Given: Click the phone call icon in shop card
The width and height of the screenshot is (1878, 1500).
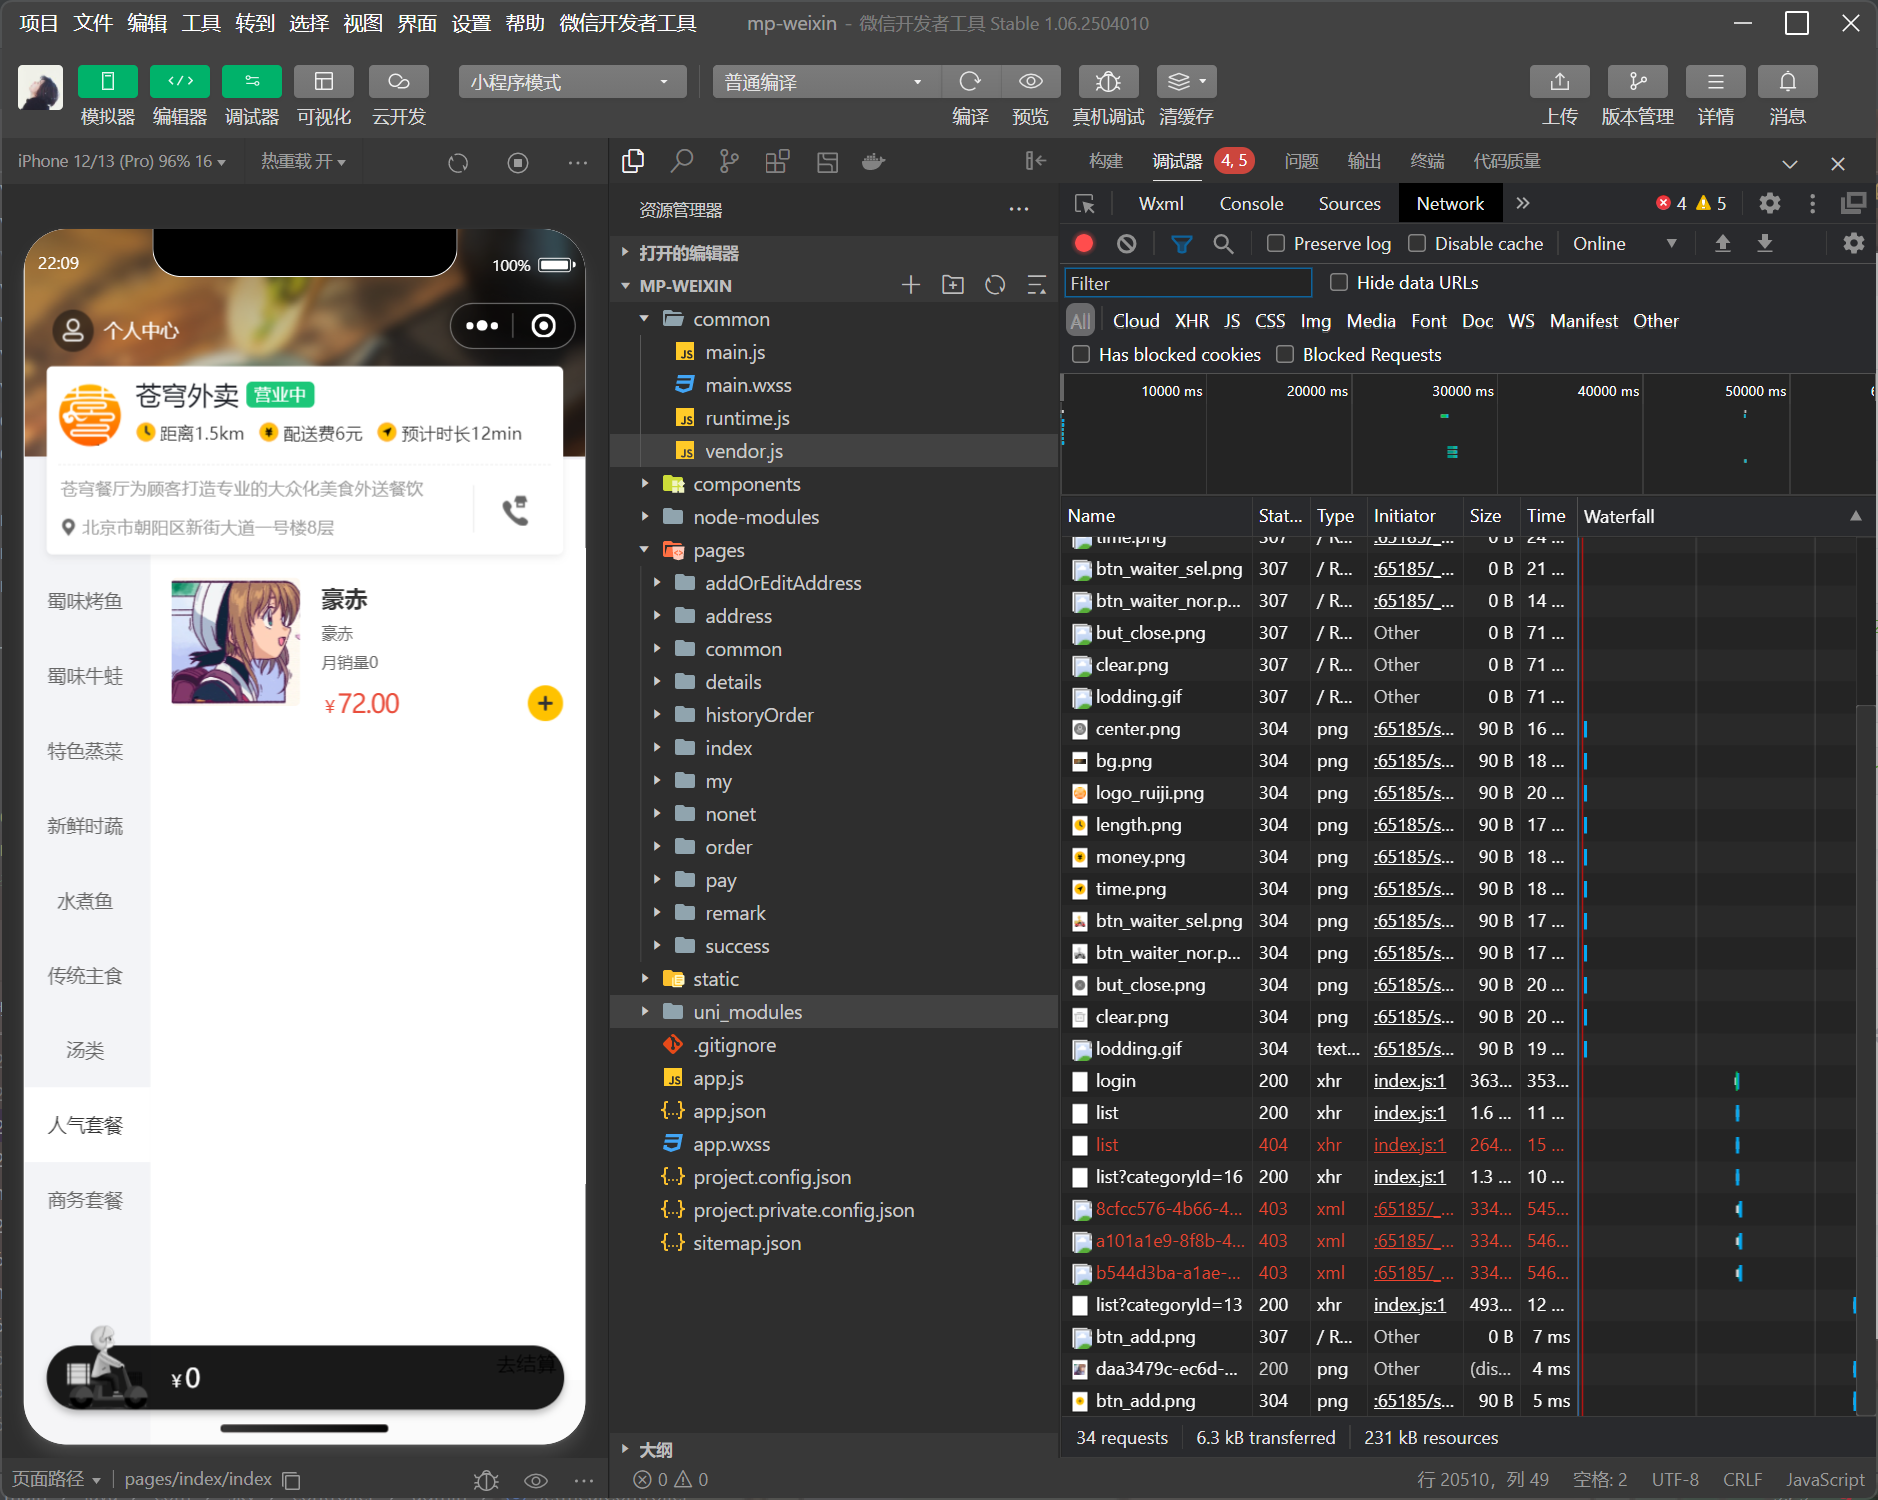Looking at the screenshot, I should pyautogui.click(x=515, y=511).
